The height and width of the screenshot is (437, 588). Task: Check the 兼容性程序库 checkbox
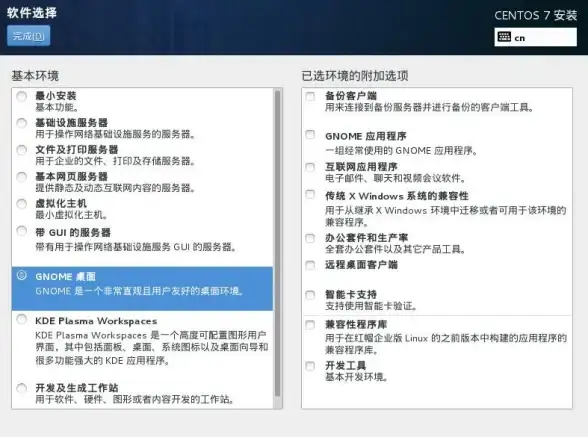310,324
